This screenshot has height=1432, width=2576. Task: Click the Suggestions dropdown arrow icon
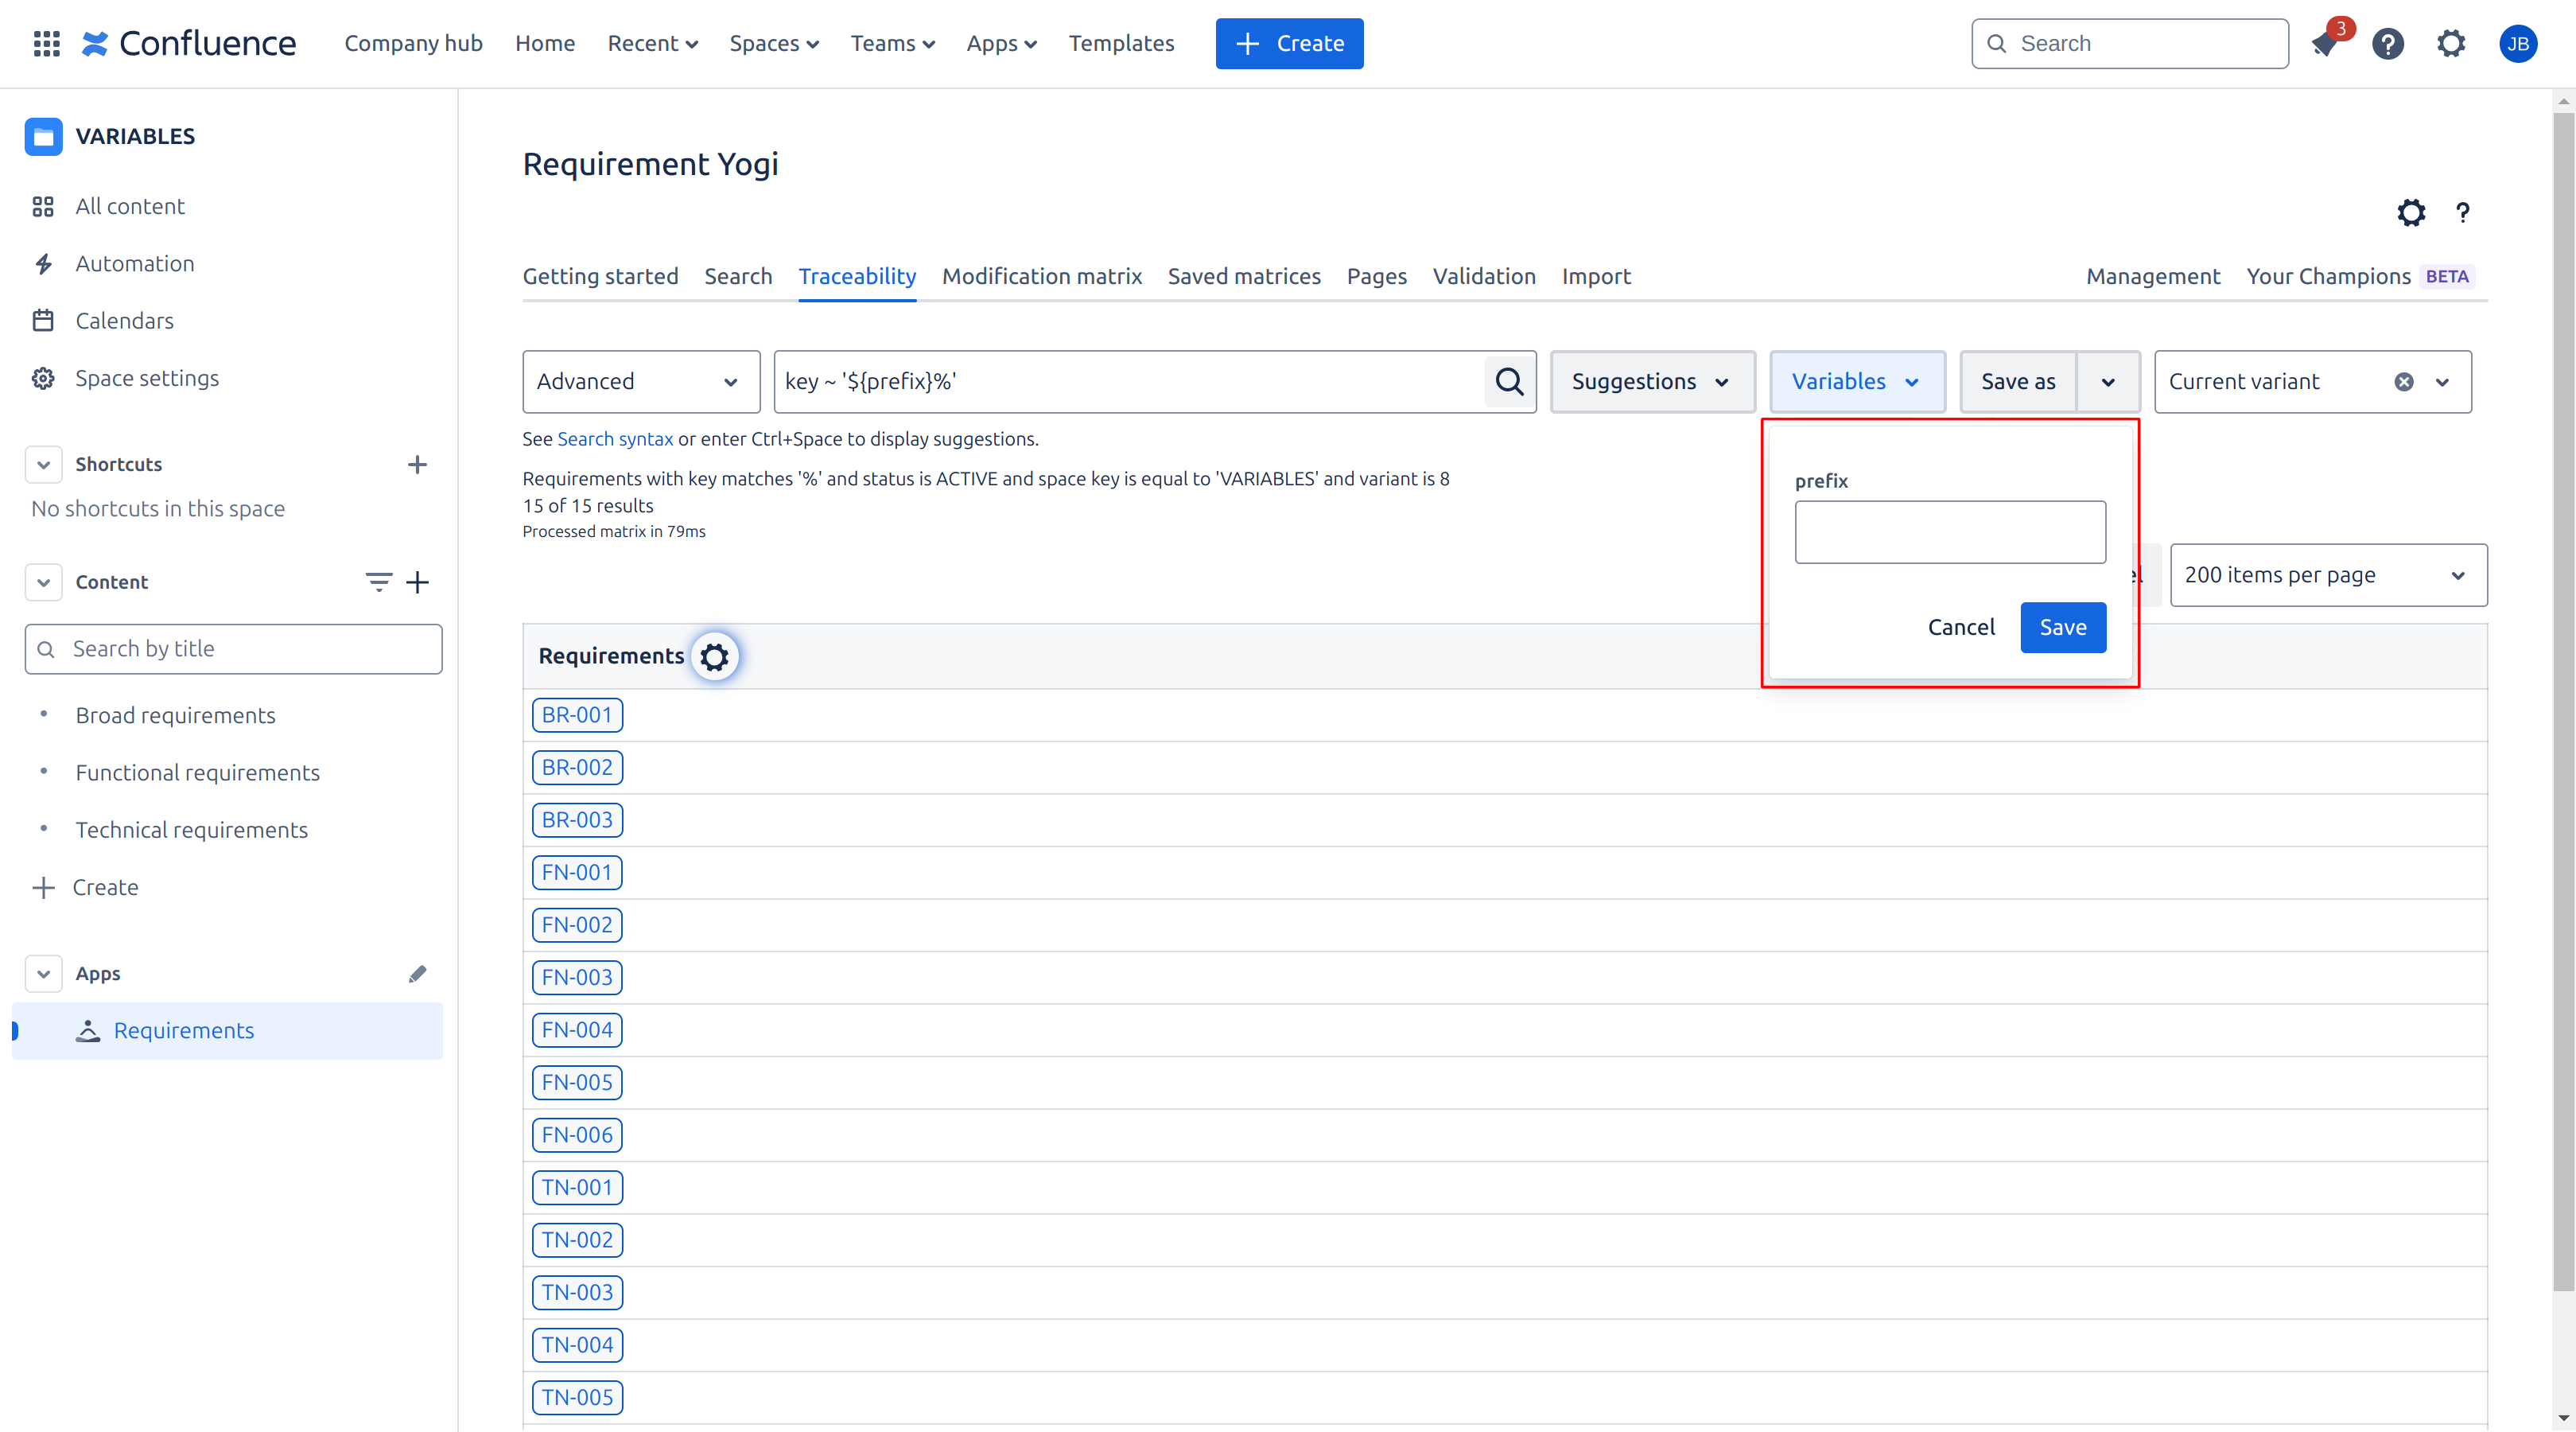[1718, 379]
